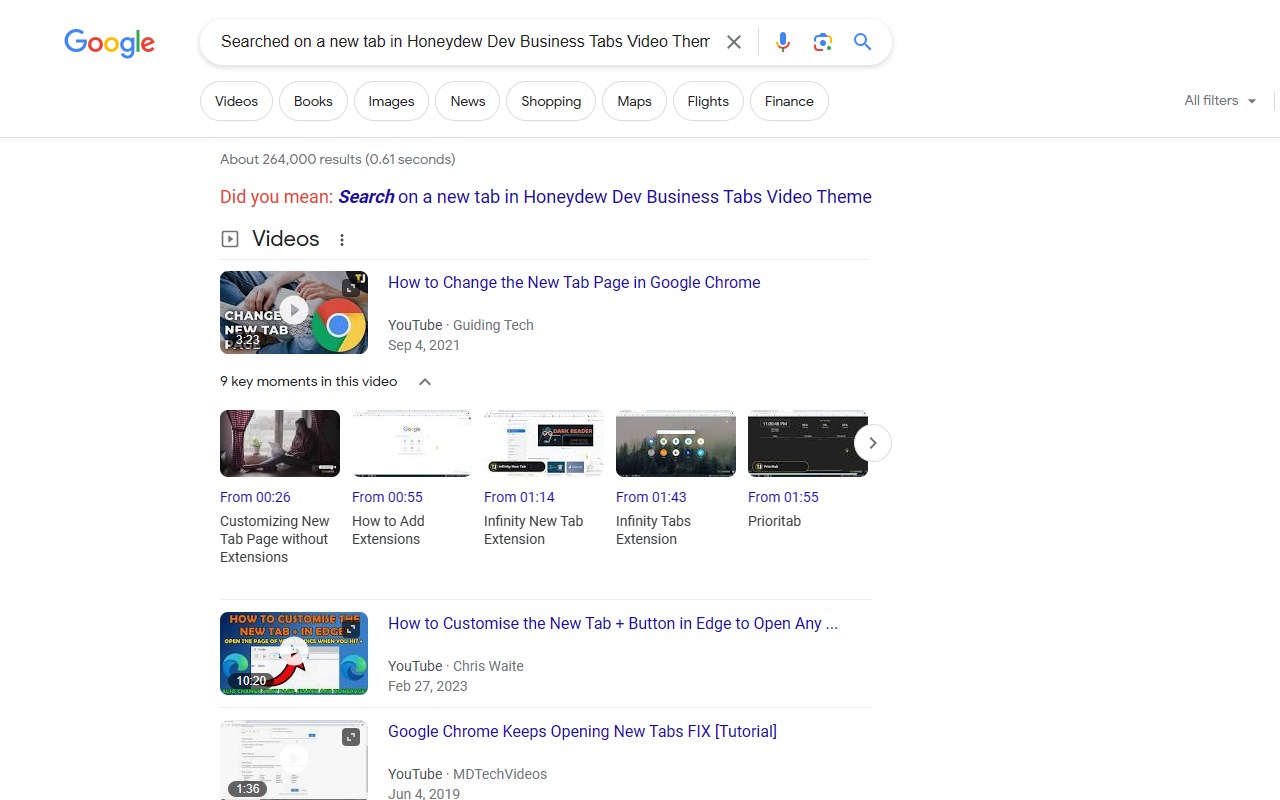This screenshot has width=1280, height=800.
Task: Play the Guiding Tech video thumbnail
Action: pyautogui.click(x=293, y=312)
